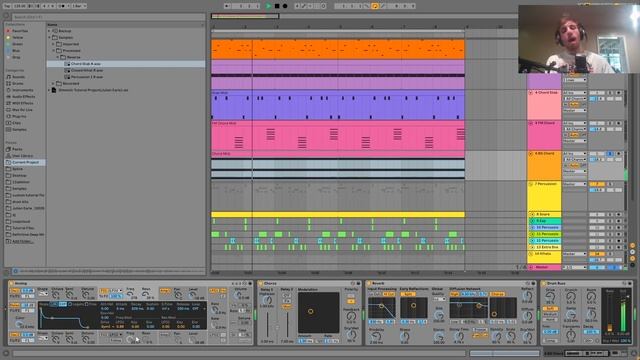The image size is (640, 360).
Task: Collapse the Samples folder tree
Action: coord(50,37)
